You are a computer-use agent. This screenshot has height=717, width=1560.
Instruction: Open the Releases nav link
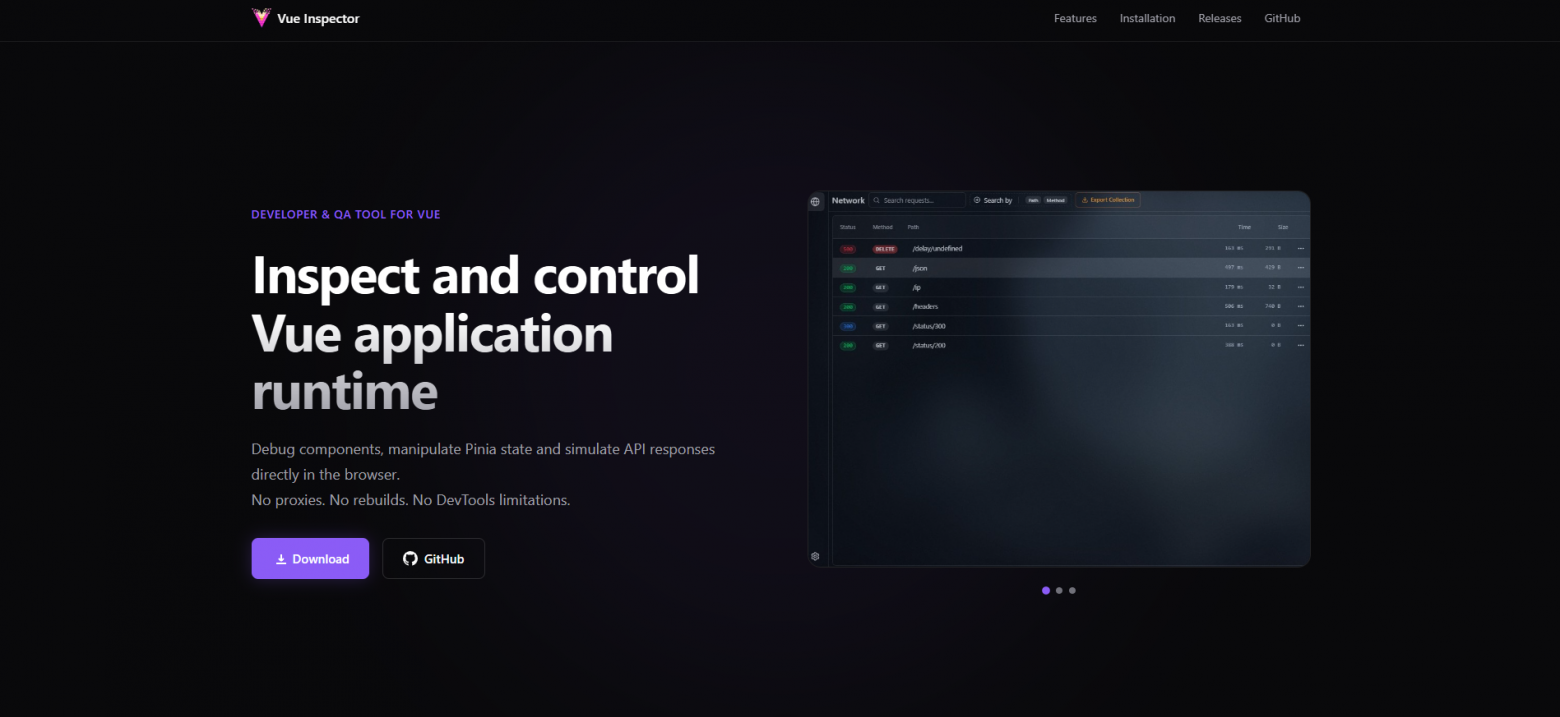[1219, 19]
